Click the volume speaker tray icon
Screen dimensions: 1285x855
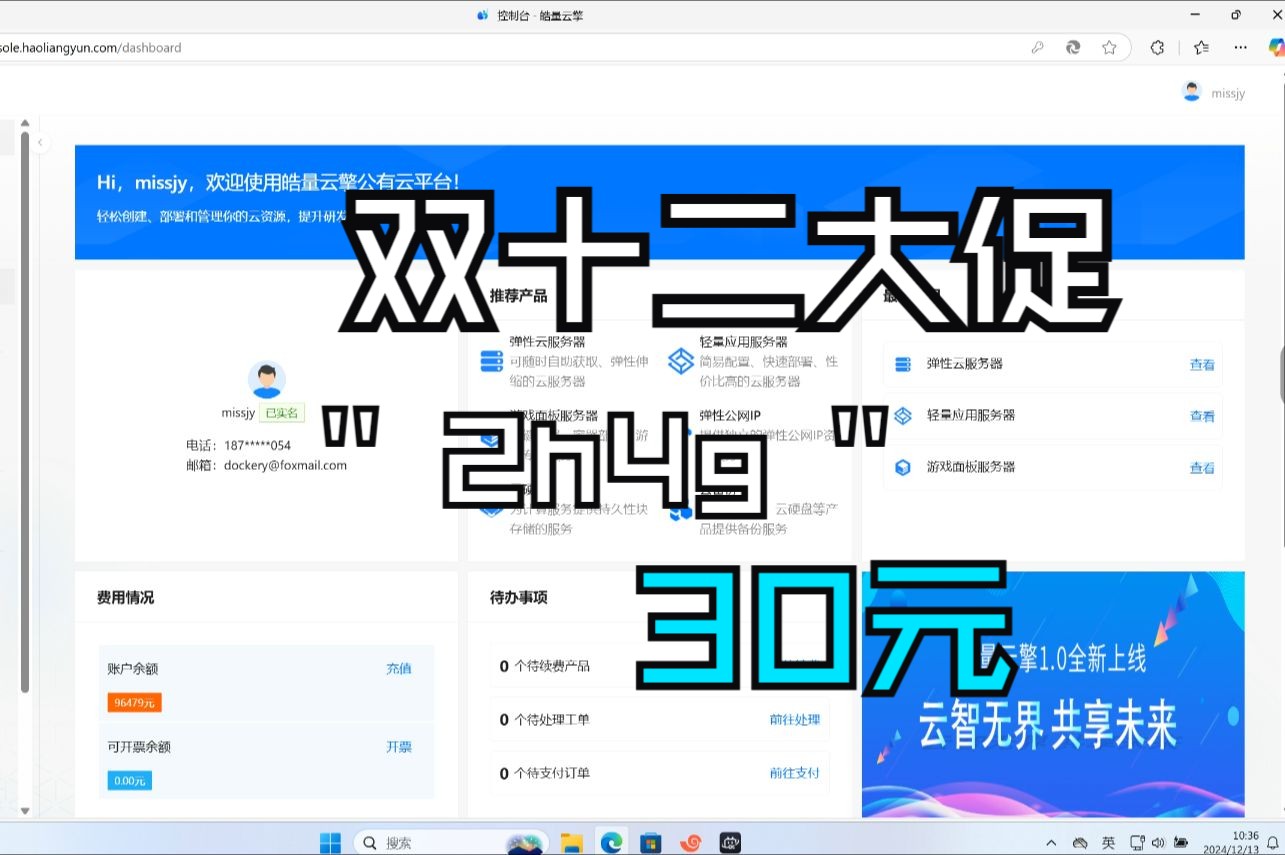pyautogui.click(x=1158, y=843)
